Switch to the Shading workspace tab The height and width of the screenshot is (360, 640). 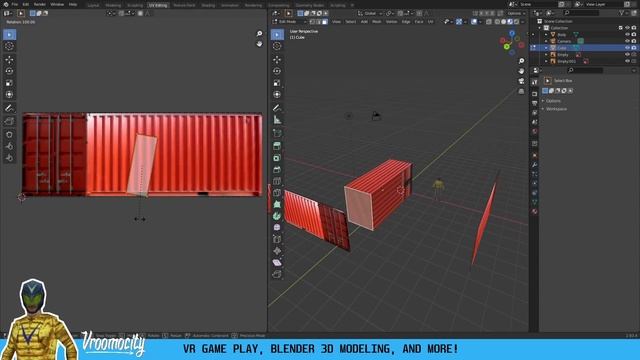[208, 5]
